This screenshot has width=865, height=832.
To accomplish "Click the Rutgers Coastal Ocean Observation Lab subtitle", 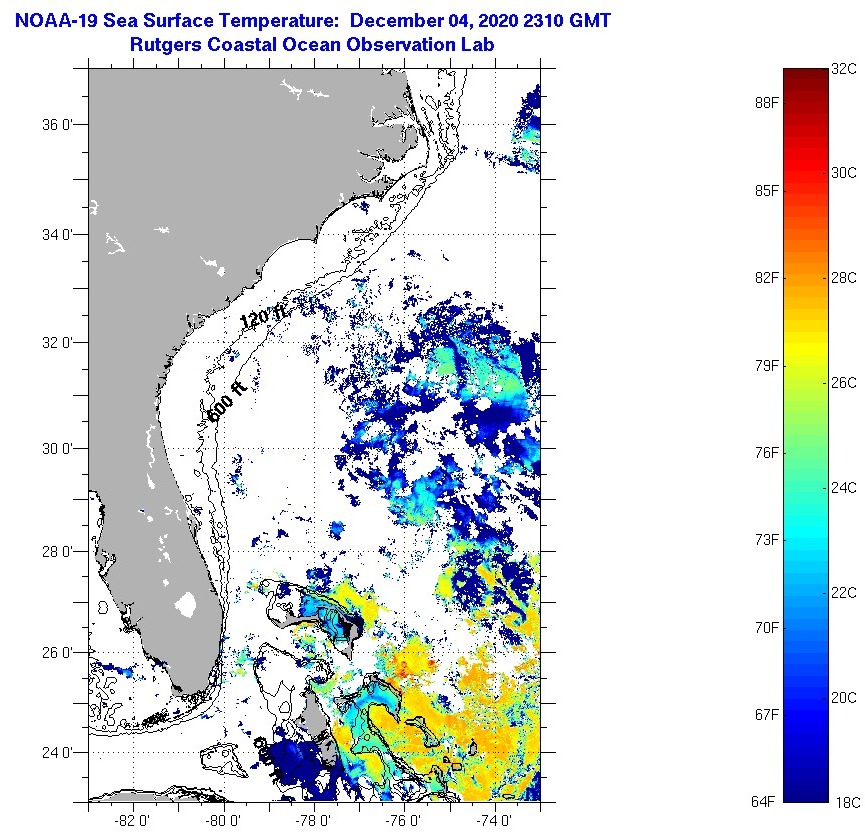I will point(312,44).
